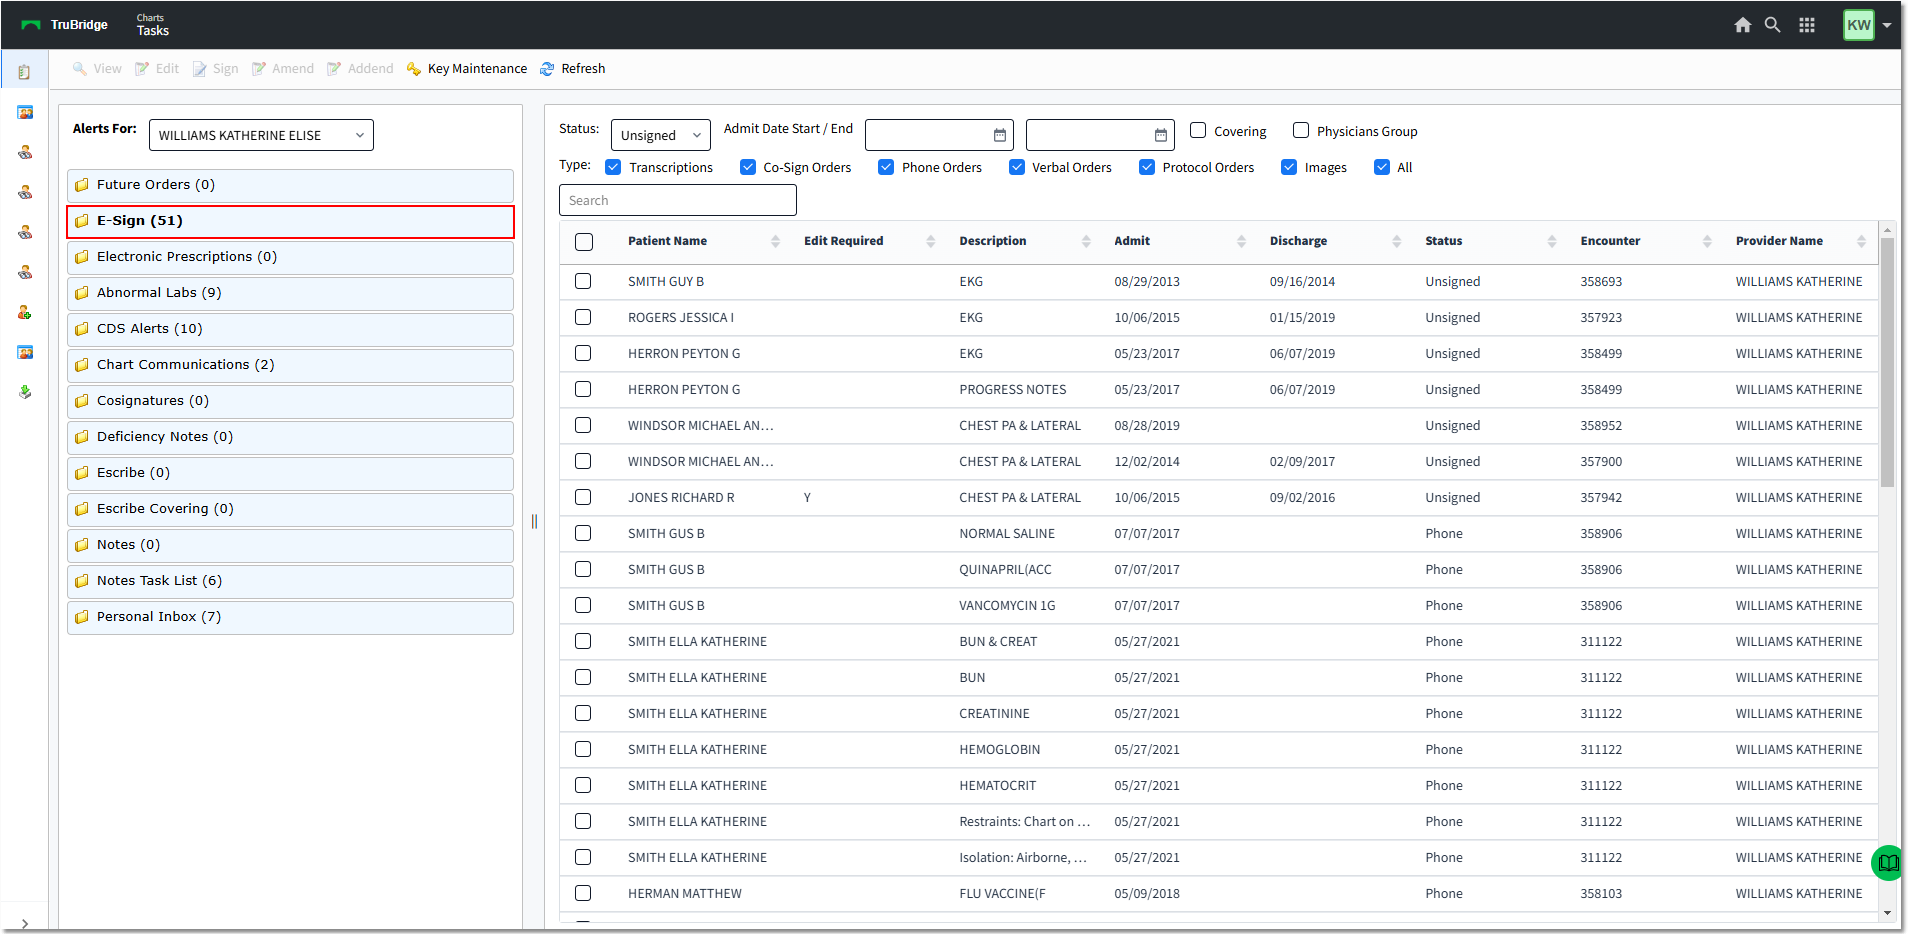Click the search magnifier icon
This screenshot has height=936, width=1908.
(x=1772, y=25)
